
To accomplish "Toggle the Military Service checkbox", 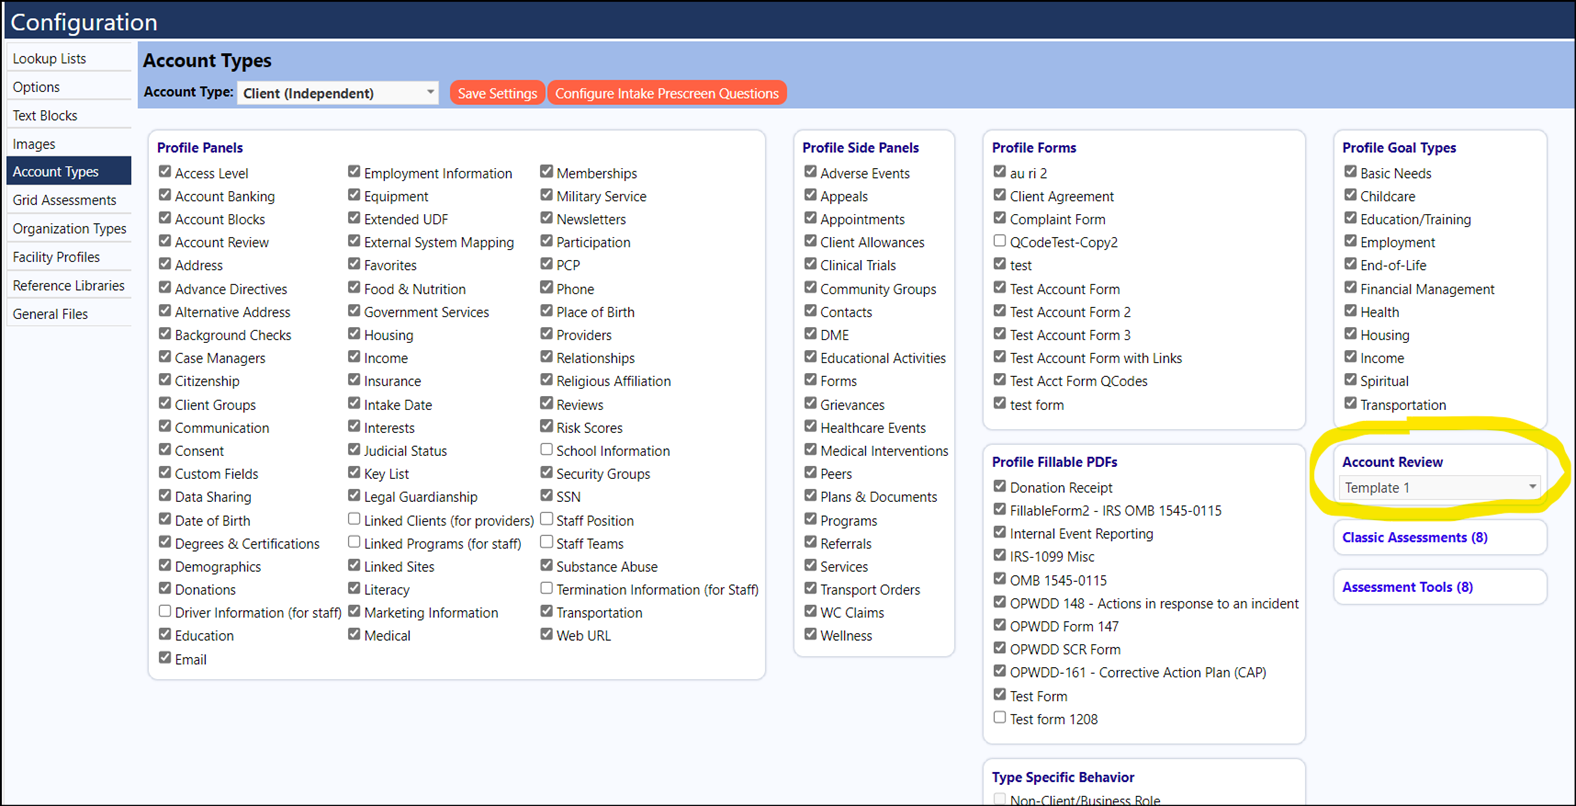I will click(x=547, y=195).
